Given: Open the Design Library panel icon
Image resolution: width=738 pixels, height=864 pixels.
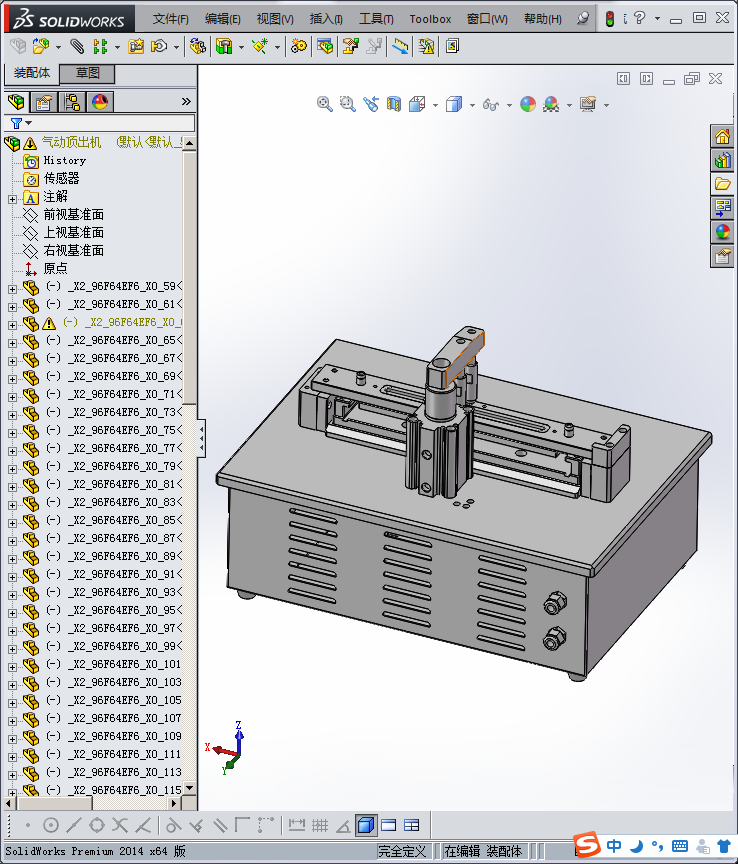Looking at the screenshot, I should coord(722,160).
